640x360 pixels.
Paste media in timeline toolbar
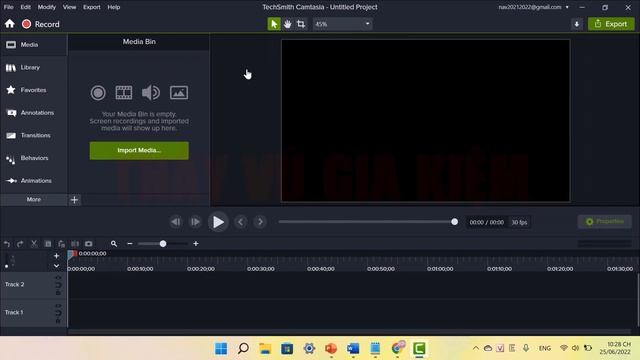[61, 244]
